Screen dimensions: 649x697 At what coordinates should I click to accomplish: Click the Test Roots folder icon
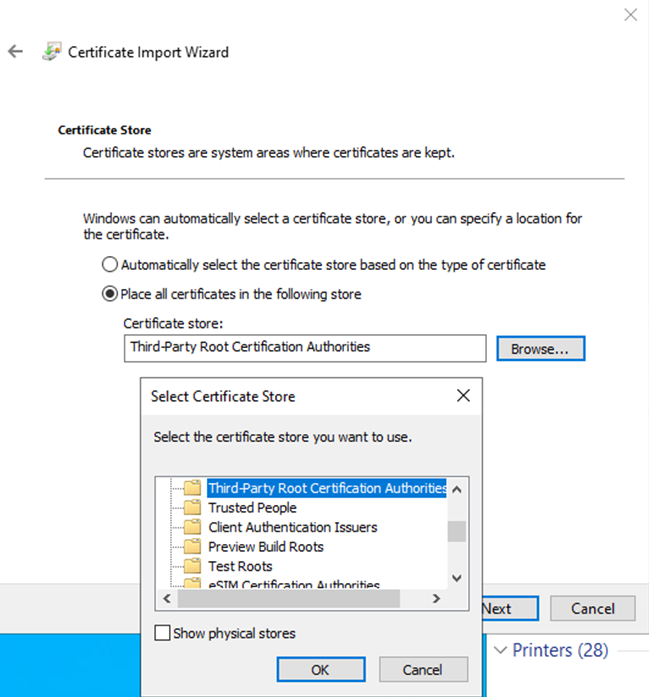(192, 566)
